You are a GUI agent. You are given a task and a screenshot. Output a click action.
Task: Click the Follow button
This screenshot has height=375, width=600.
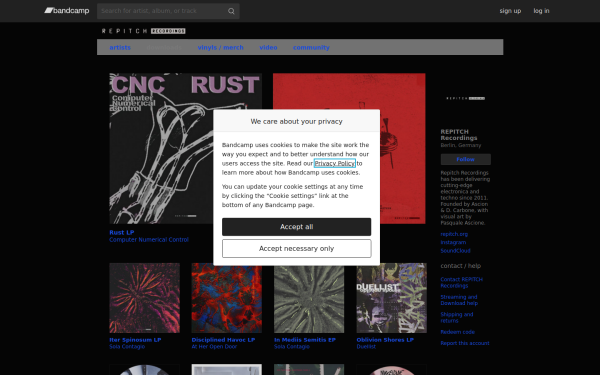466,159
